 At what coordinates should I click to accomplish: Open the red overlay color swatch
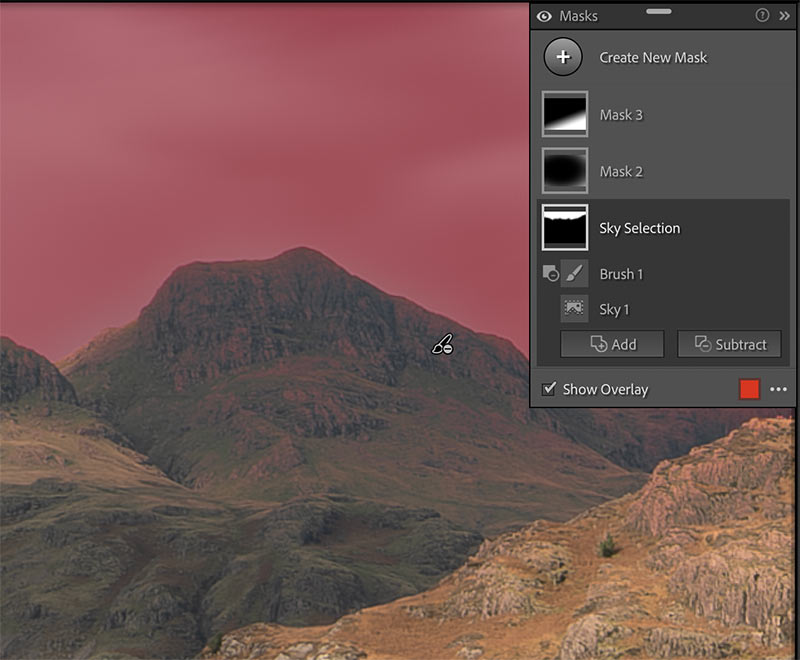[x=749, y=389]
